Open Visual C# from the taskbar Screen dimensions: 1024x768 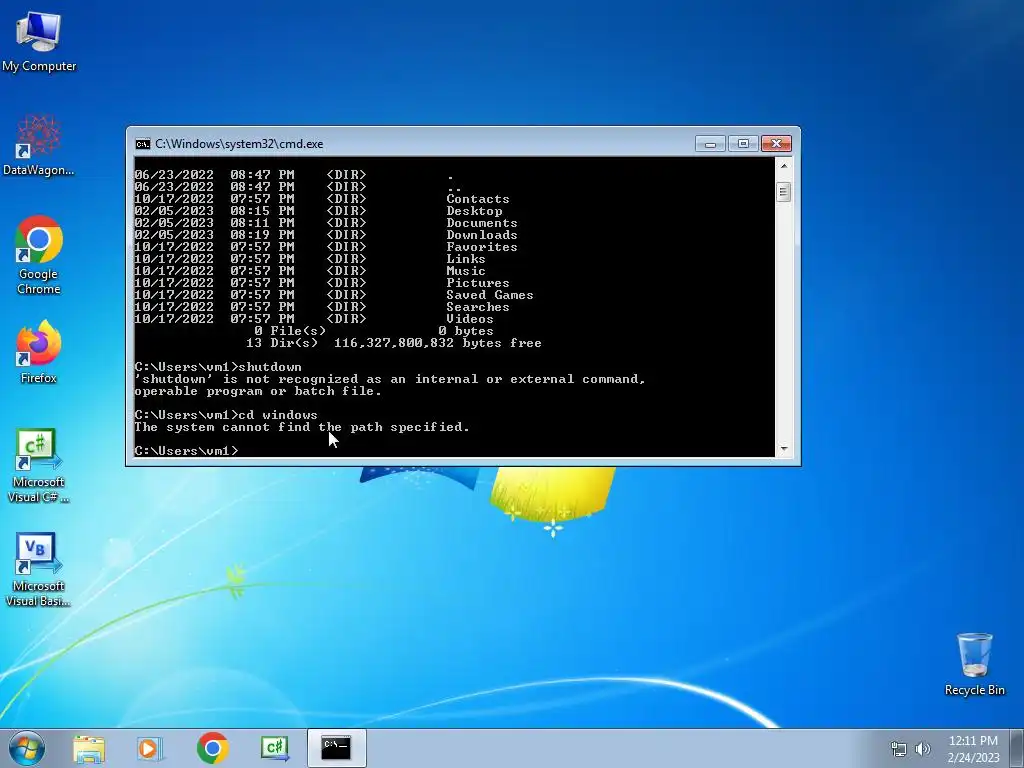tap(274, 748)
